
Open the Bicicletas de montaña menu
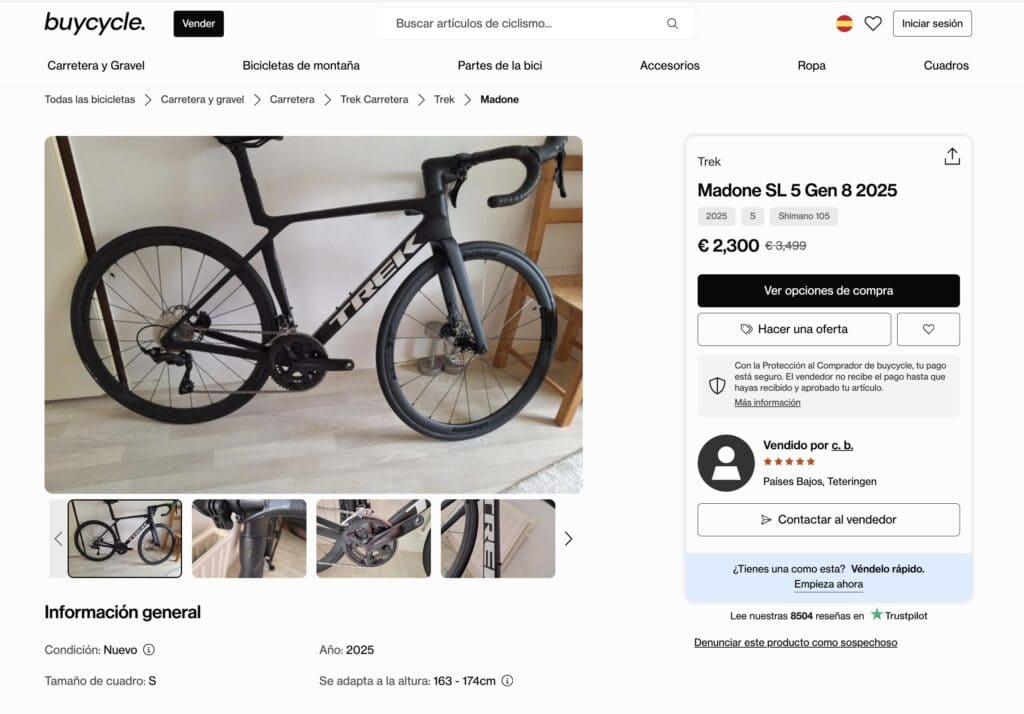pos(301,66)
